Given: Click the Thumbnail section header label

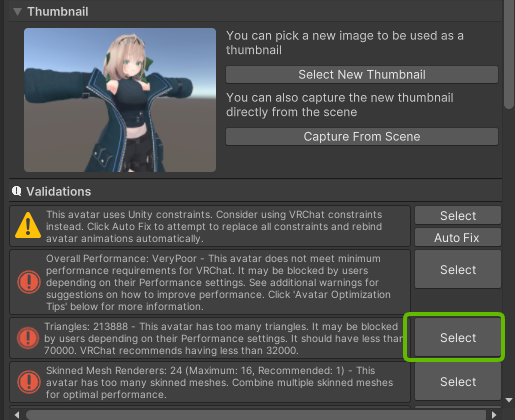Looking at the screenshot, I should [58, 12].
